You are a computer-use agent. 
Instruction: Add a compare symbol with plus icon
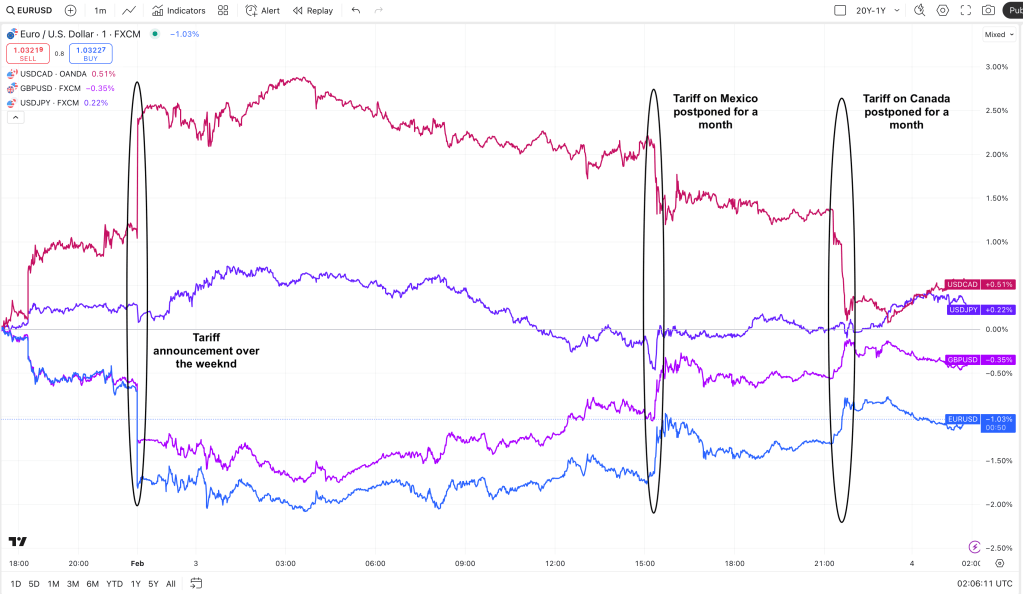tap(70, 11)
